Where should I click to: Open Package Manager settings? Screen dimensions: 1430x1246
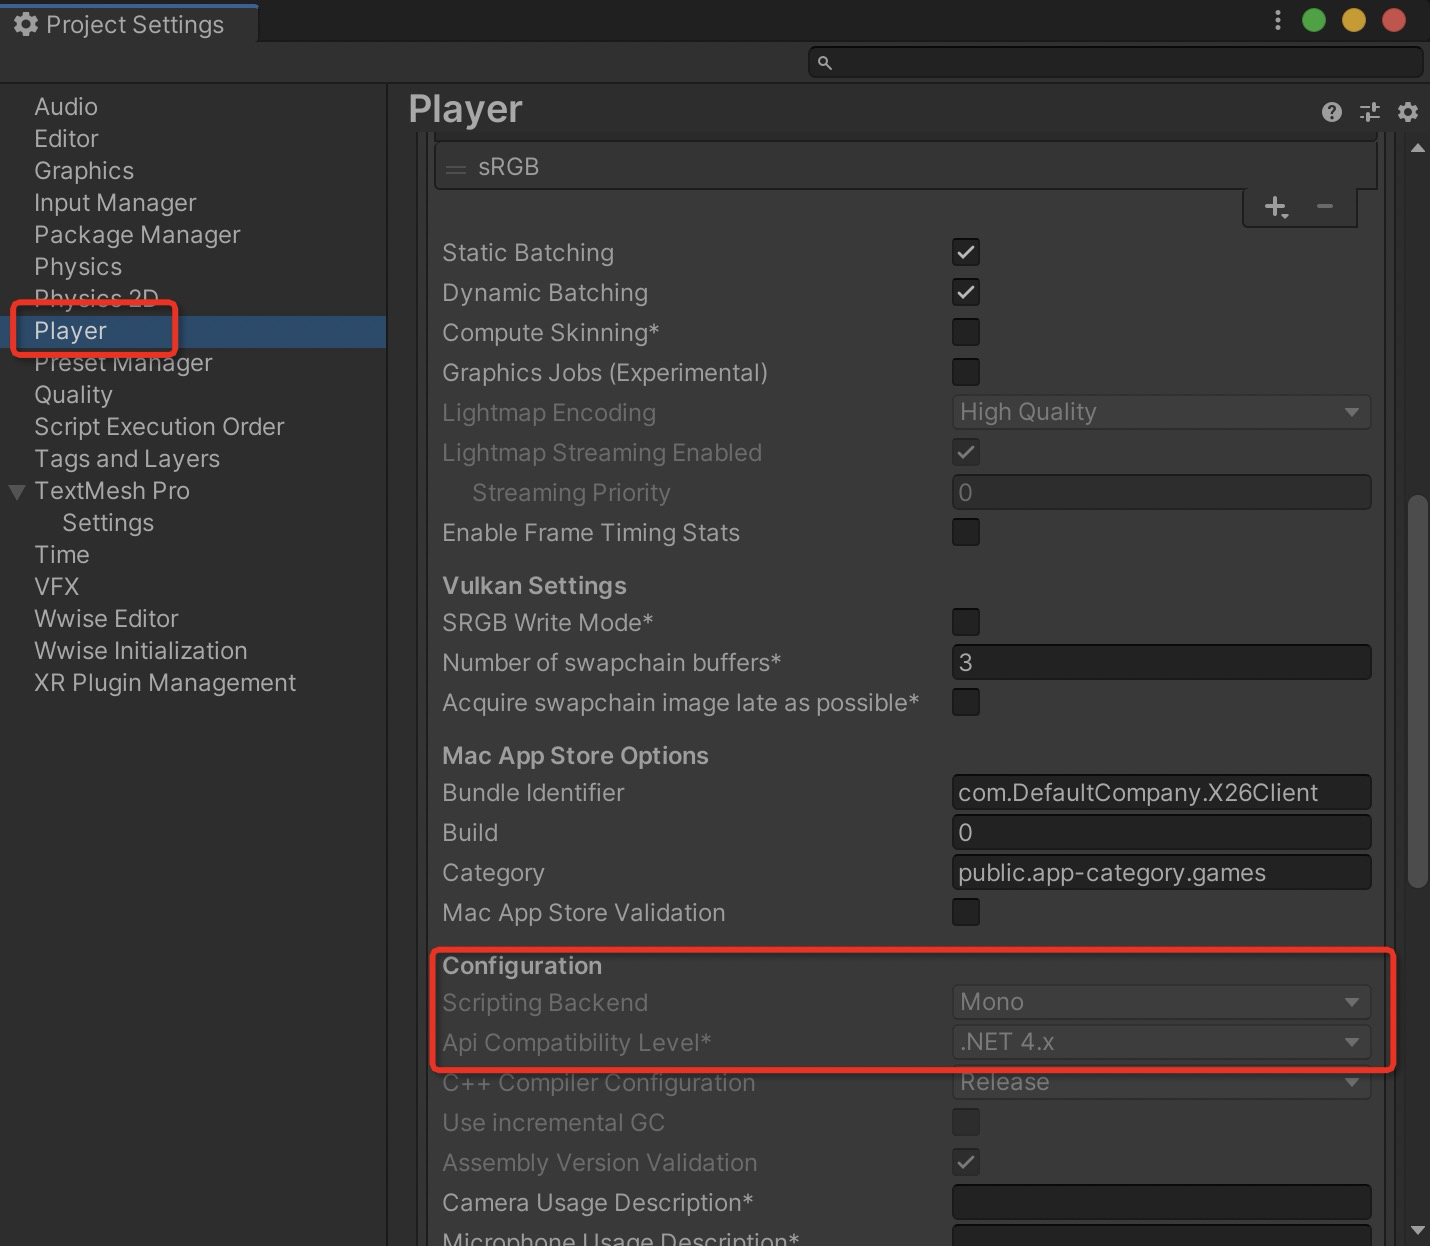(137, 235)
